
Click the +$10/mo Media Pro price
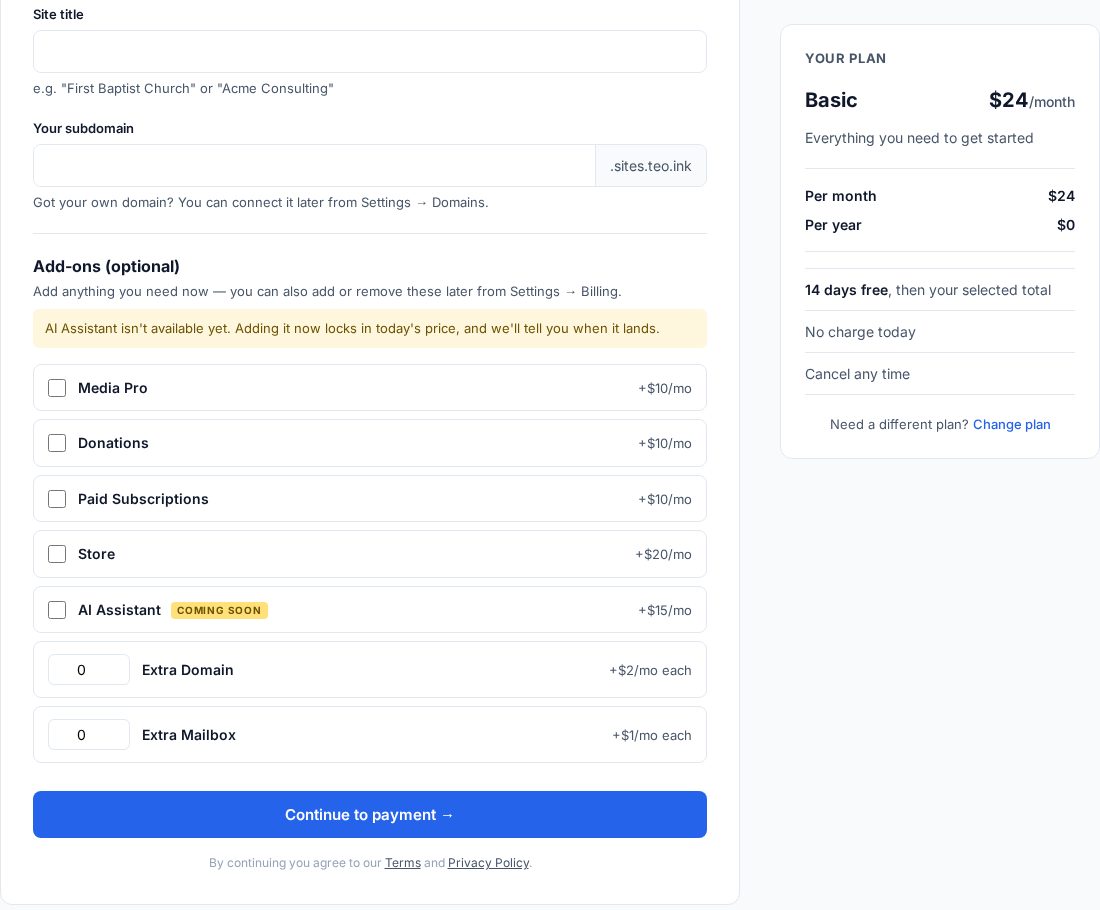tap(664, 389)
